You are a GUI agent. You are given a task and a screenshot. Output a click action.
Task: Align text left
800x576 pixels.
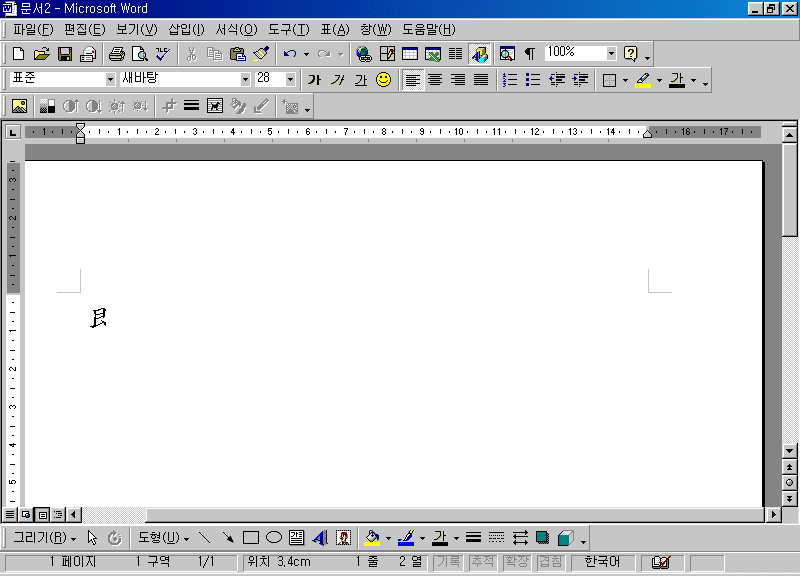(x=412, y=80)
